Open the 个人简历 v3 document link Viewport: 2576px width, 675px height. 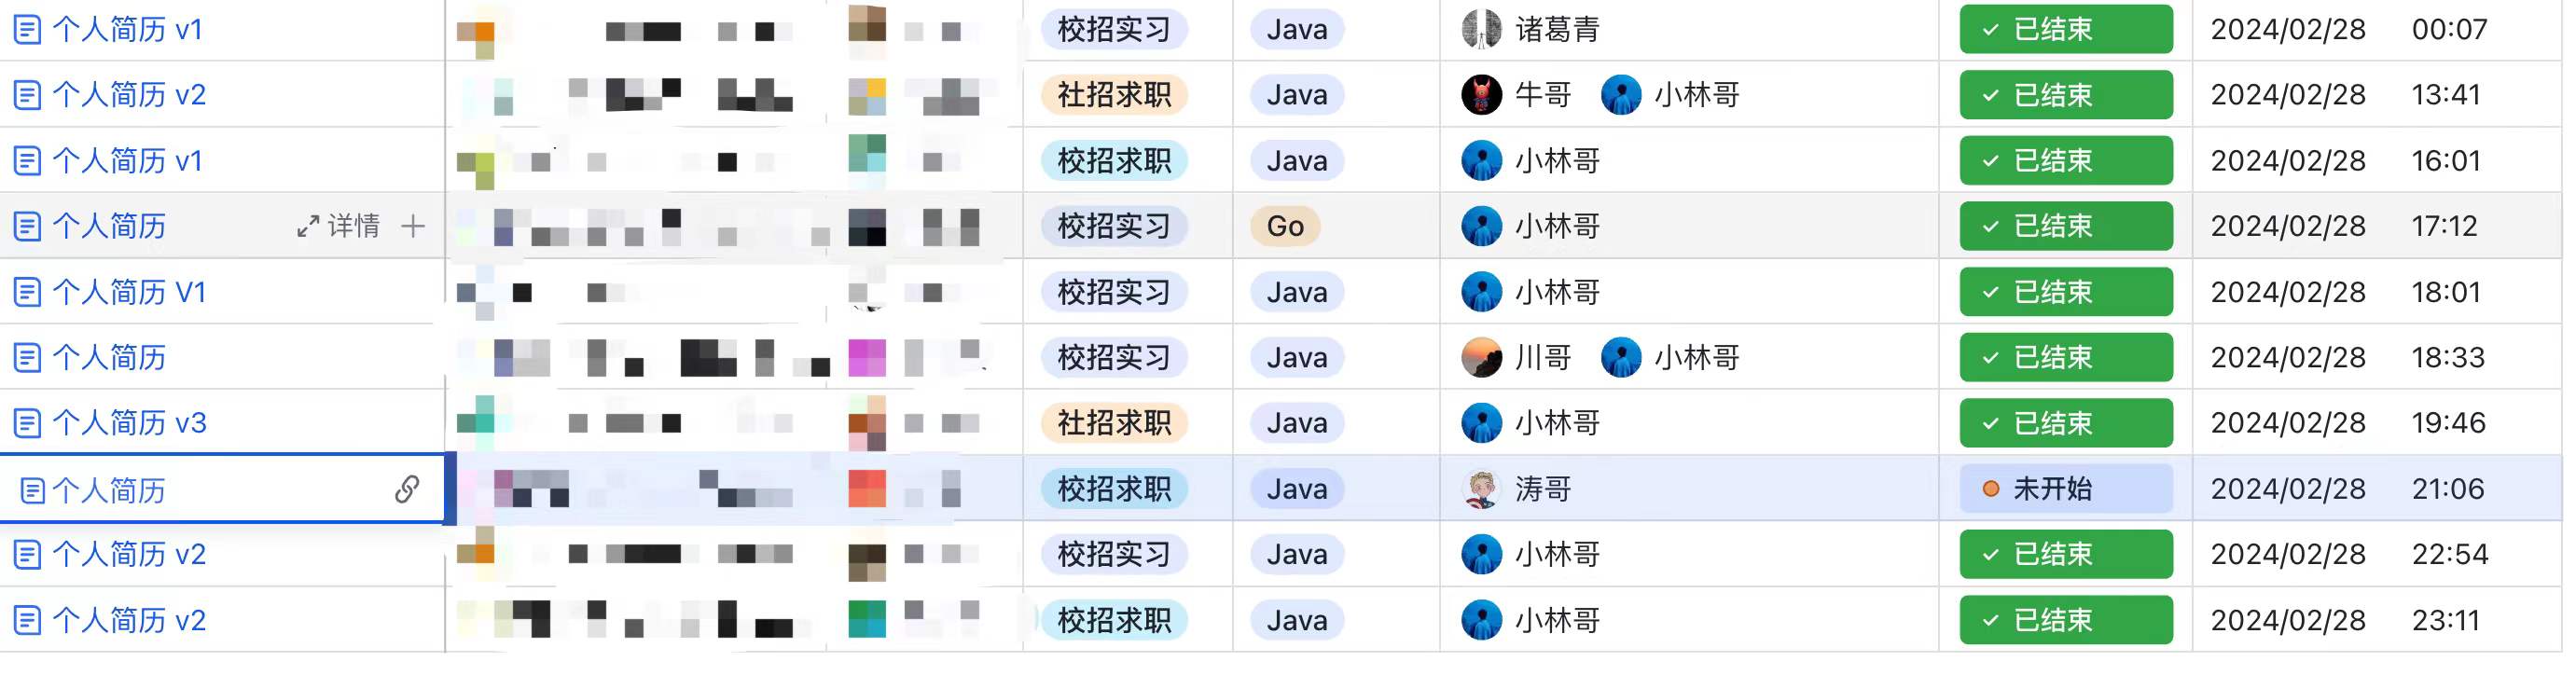129,423
